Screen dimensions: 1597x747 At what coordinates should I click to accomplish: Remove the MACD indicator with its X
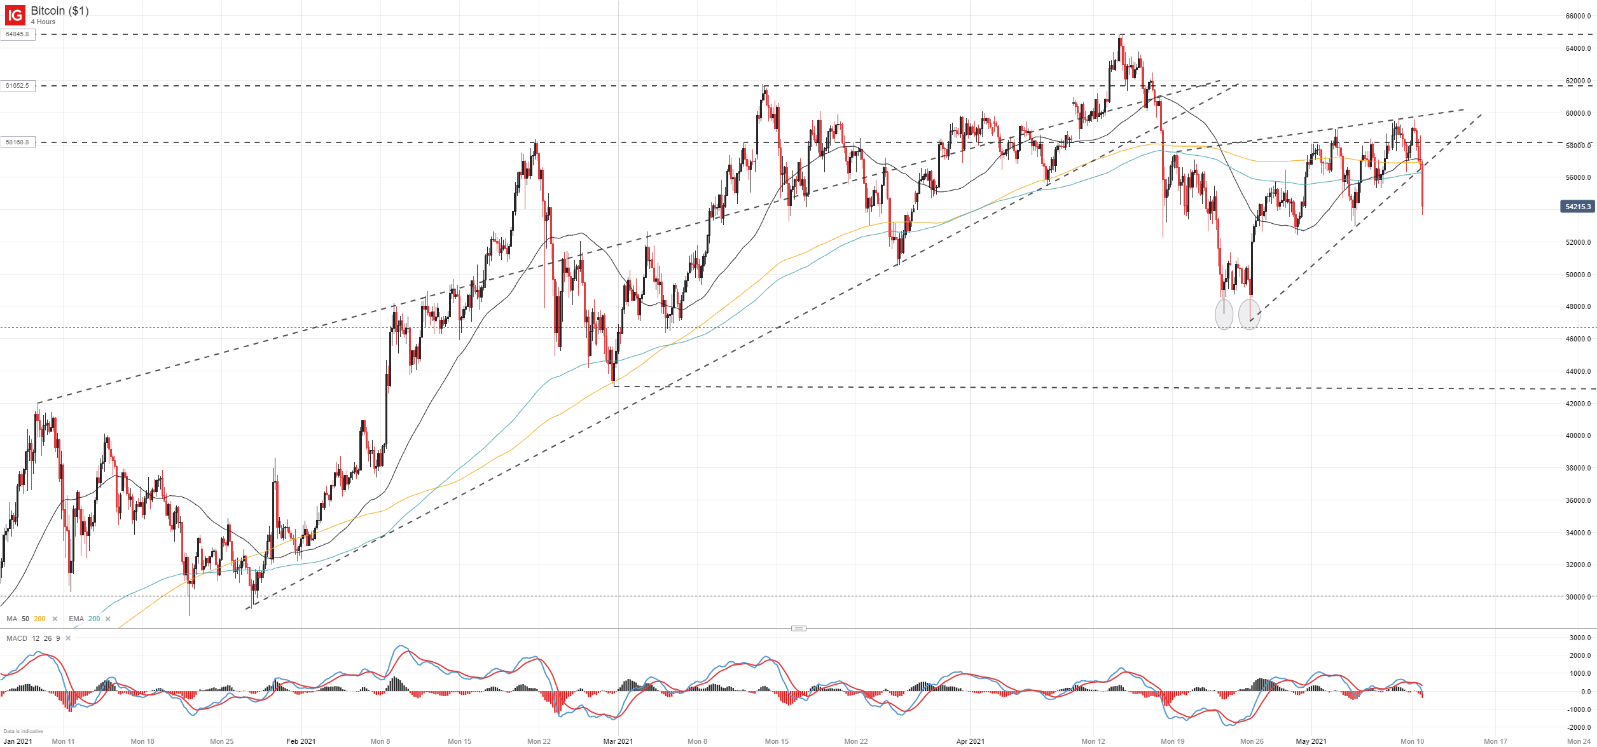coord(68,638)
